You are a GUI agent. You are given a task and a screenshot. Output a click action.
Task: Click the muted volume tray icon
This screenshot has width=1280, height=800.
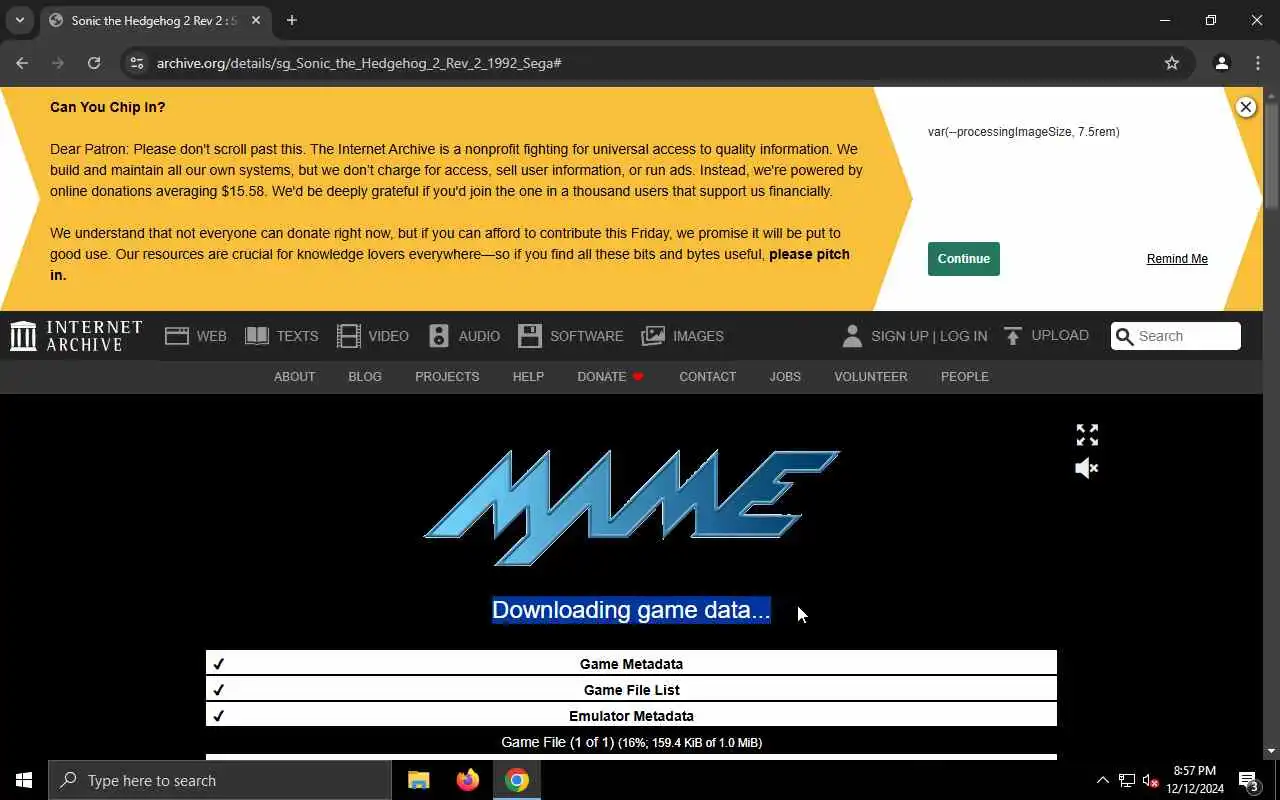tap(1150, 780)
